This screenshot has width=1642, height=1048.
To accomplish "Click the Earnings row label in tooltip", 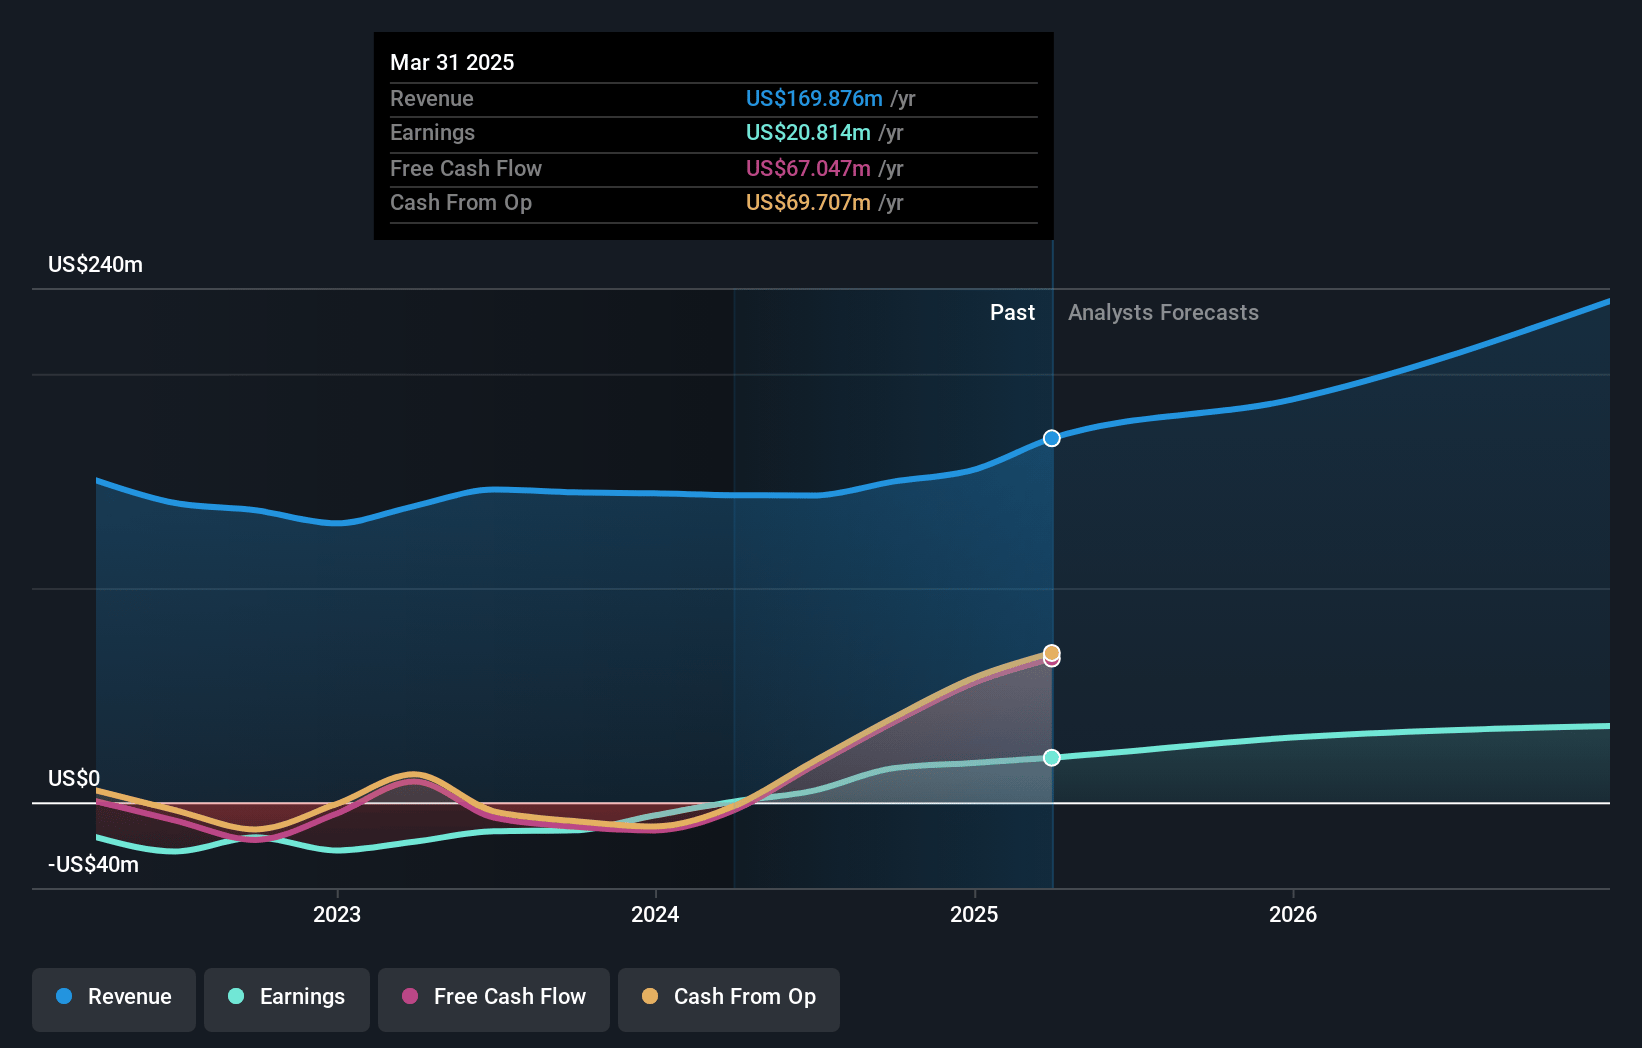I will coord(432,132).
